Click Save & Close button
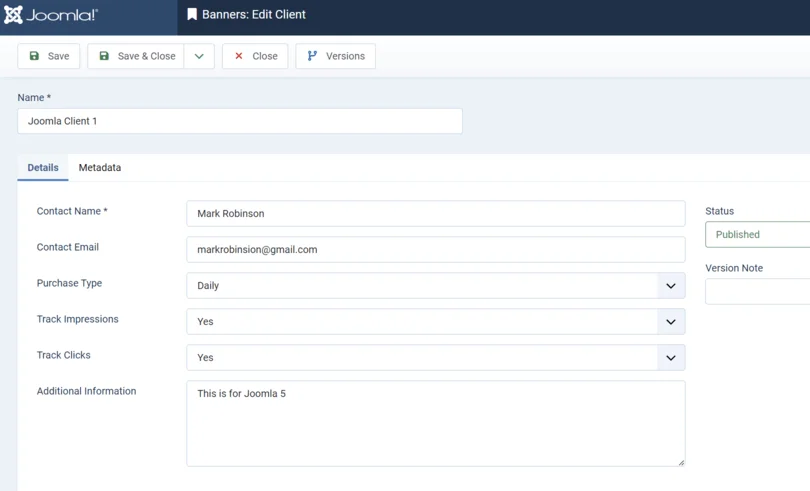810x491 pixels. pos(136,56)
